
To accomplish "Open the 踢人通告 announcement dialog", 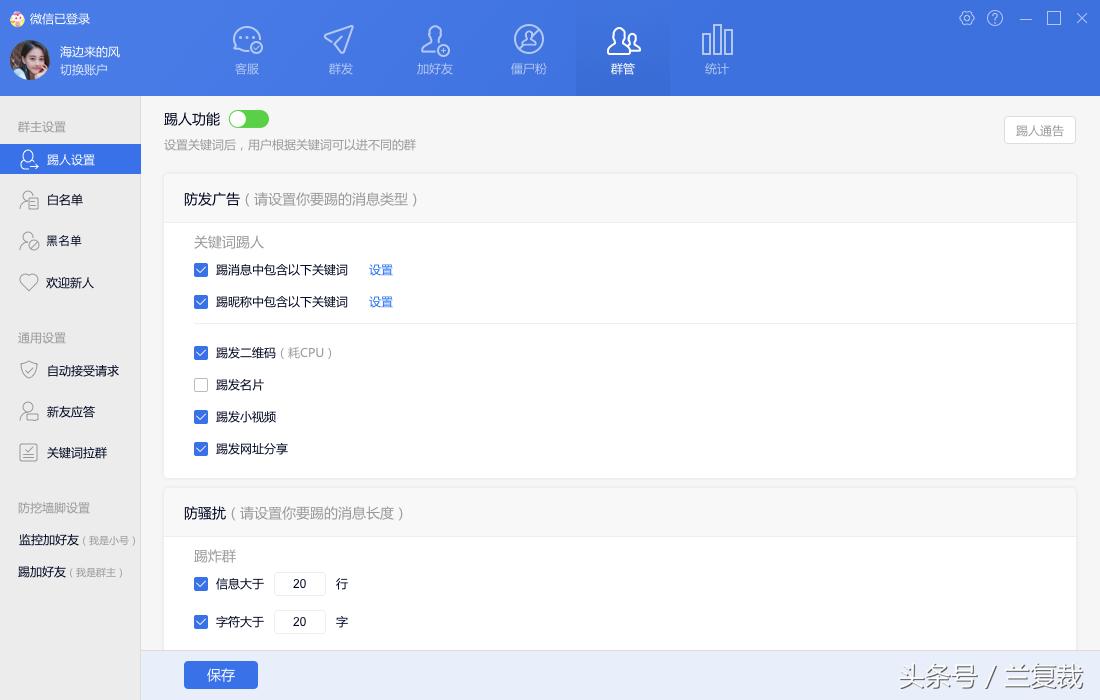I will point(1039,130).
